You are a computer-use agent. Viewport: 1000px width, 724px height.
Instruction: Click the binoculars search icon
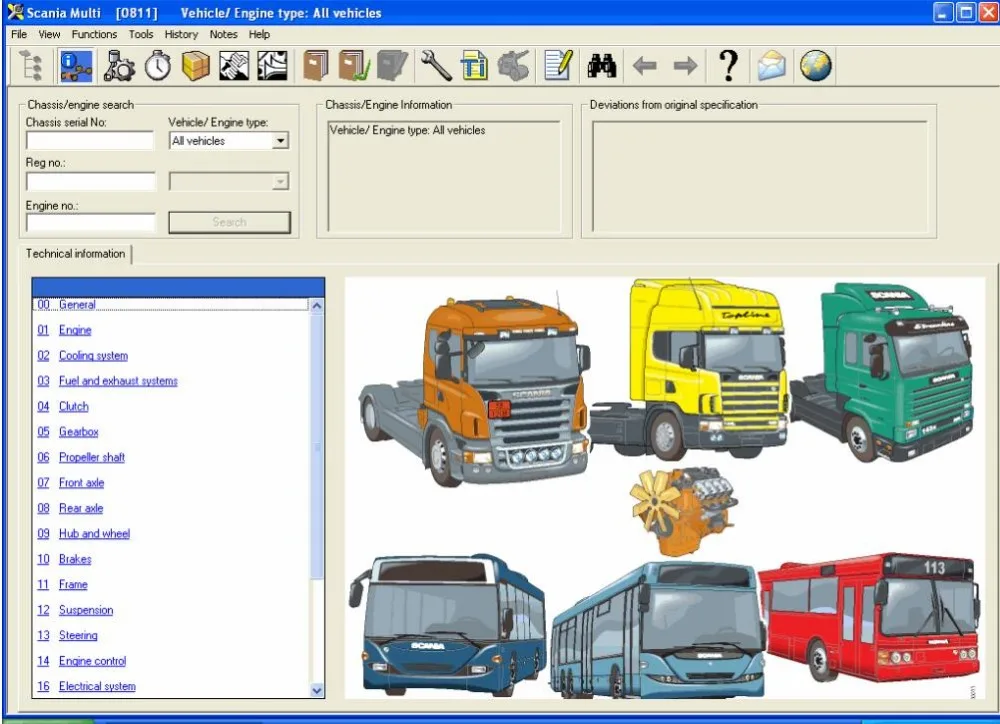pyautogui.click(x=601, y=66)
